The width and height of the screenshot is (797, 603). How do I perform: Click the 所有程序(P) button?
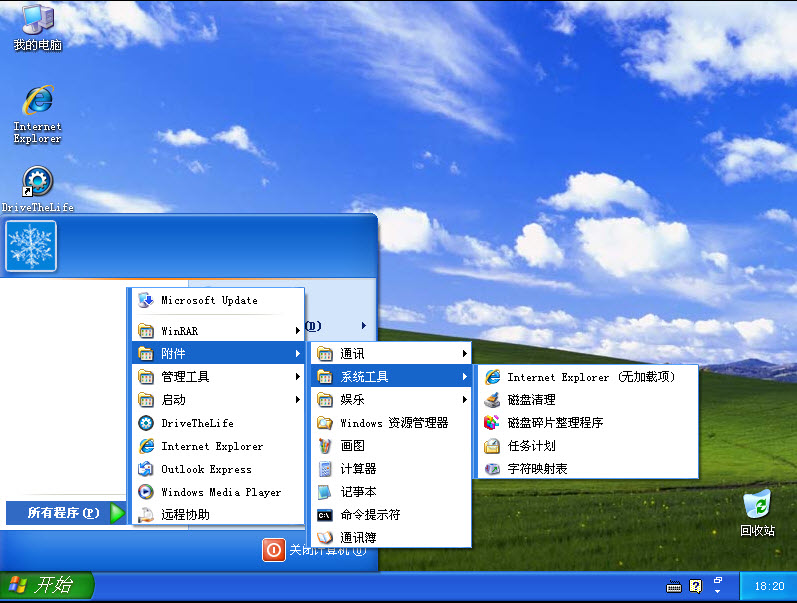click(66, 512)
